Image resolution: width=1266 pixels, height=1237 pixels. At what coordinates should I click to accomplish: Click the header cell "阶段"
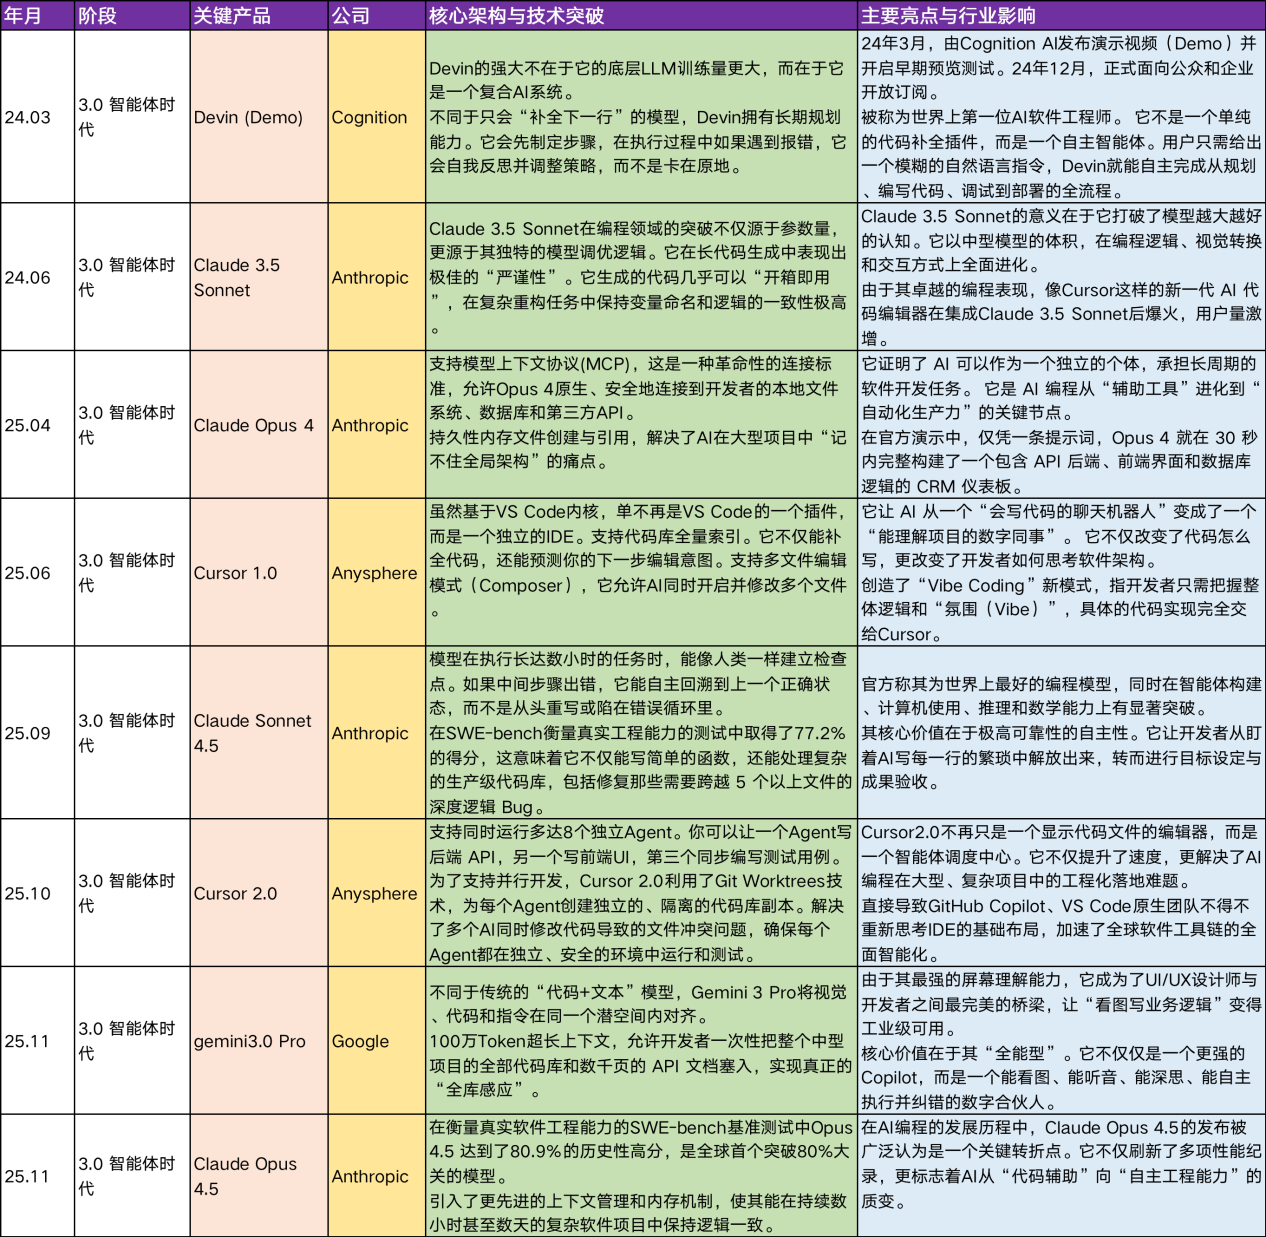pos(132,16)
